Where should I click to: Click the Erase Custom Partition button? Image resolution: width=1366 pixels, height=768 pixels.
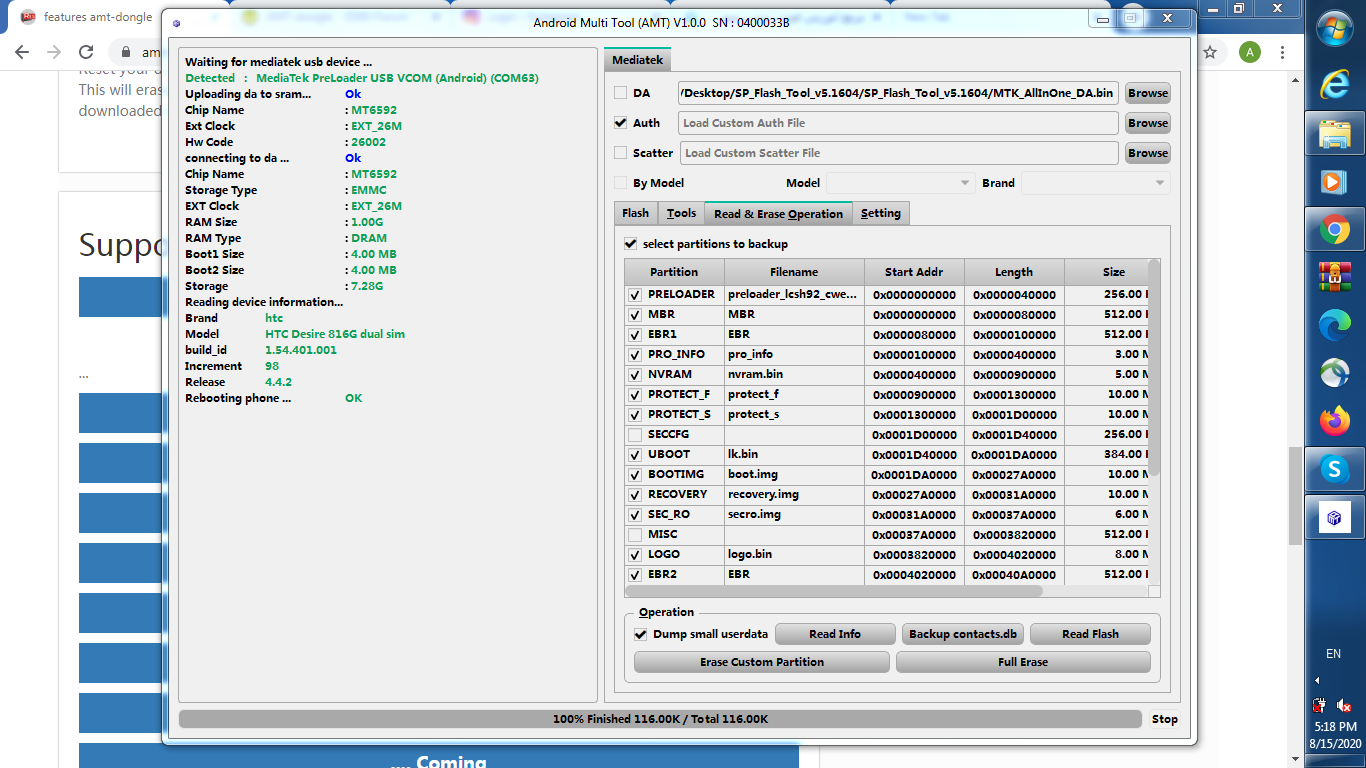click(x=762, y=662)
